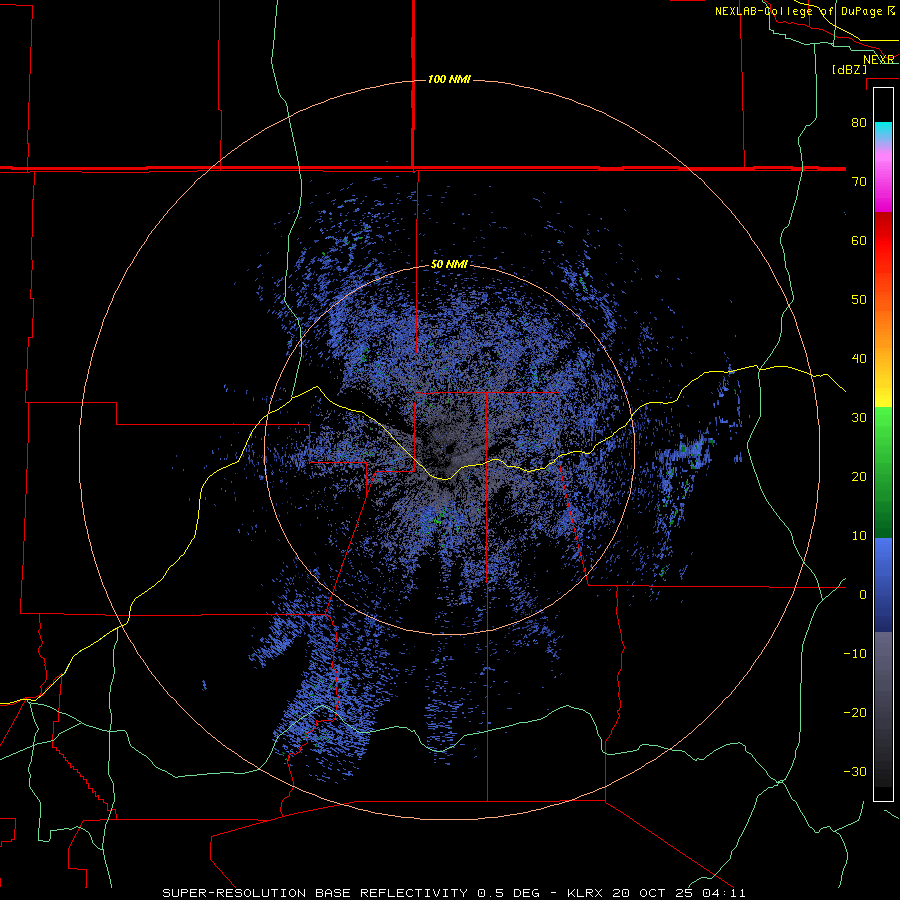Select the 30 value on the dBZ scale
Image resolution: width=900 pixels, height=900 pixels.
coord(859,417)
